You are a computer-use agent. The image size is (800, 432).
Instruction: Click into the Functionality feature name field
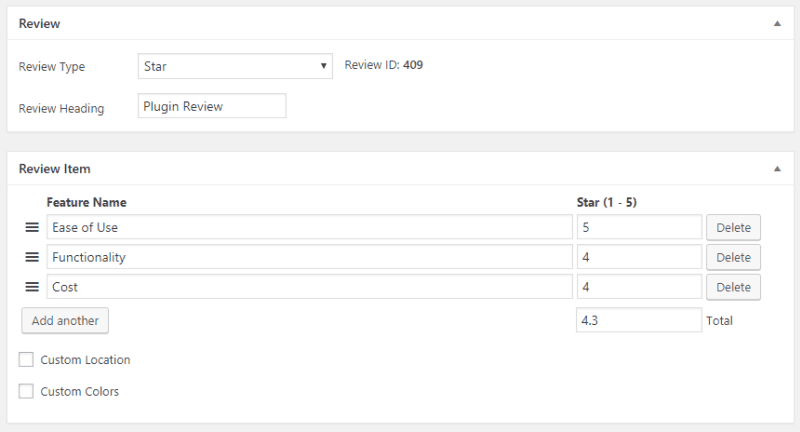pyautogui.click(x=310, y=257)
